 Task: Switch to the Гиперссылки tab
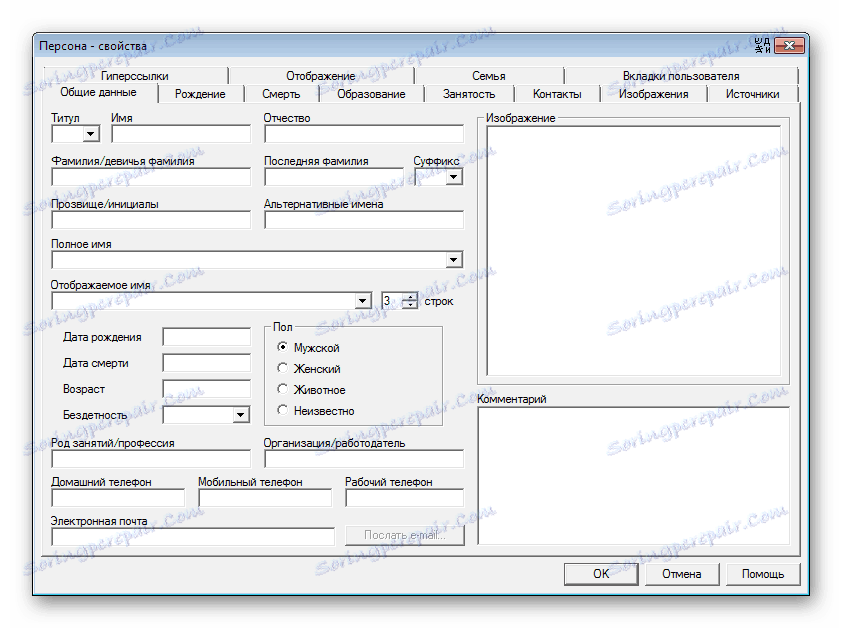pos(135,76)
